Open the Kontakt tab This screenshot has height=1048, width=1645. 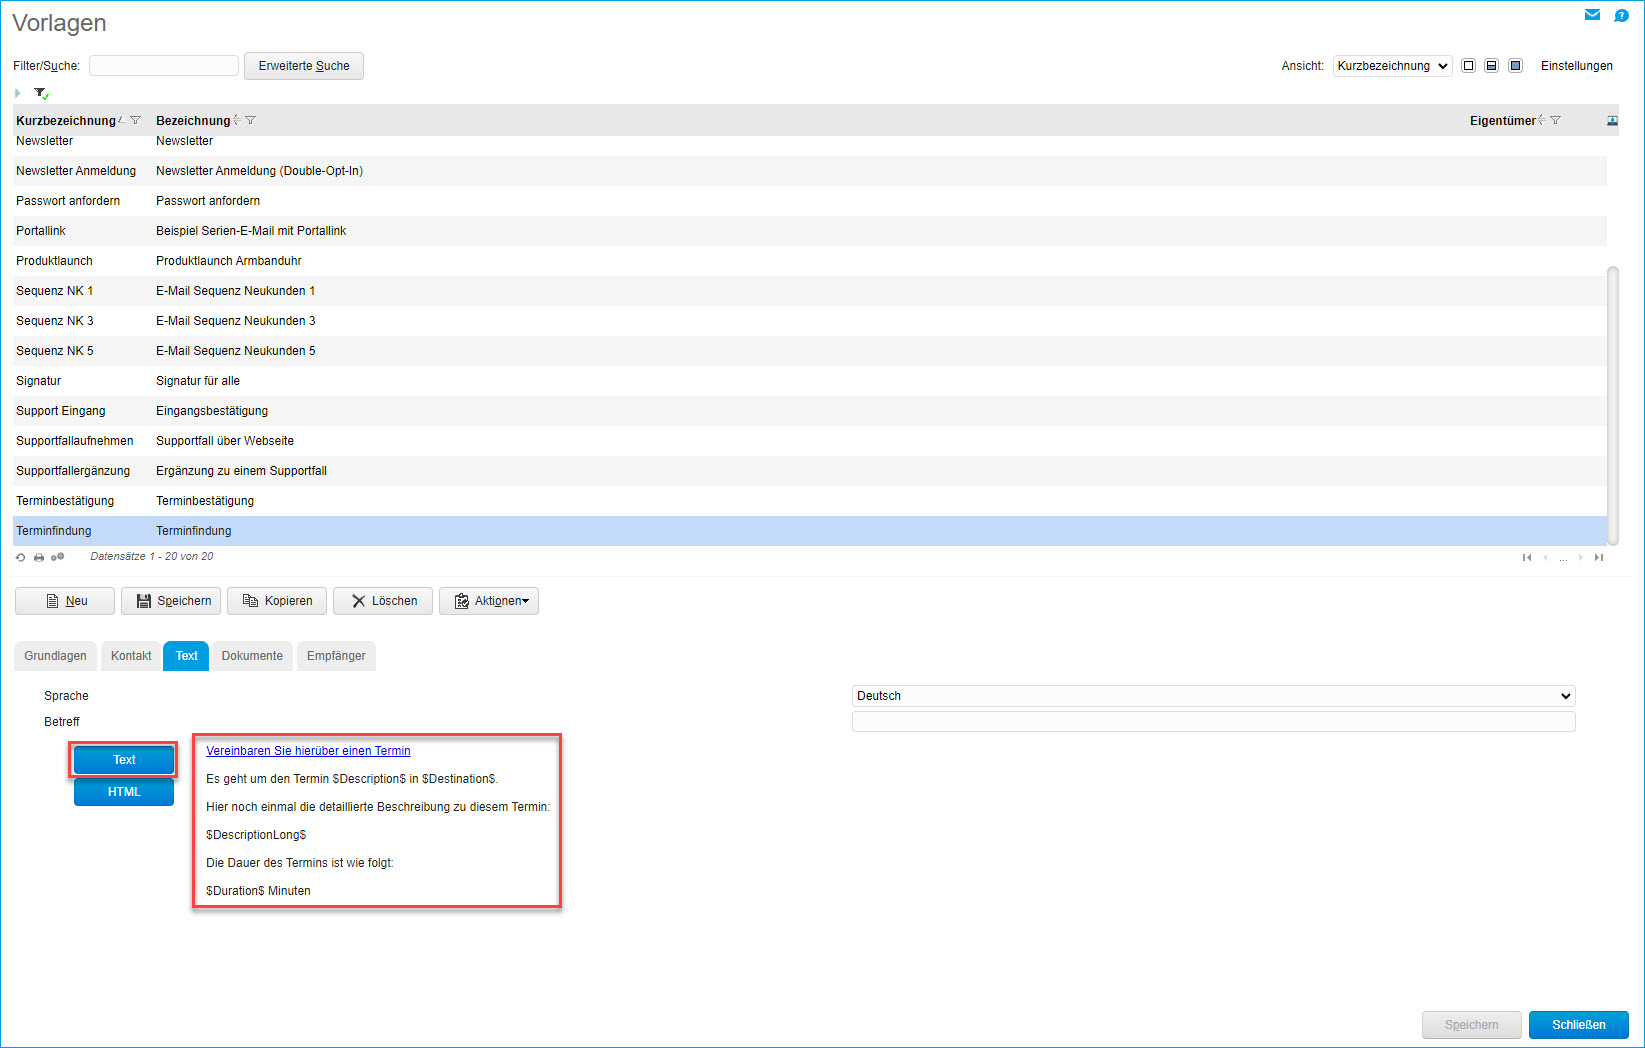[131, 656]
